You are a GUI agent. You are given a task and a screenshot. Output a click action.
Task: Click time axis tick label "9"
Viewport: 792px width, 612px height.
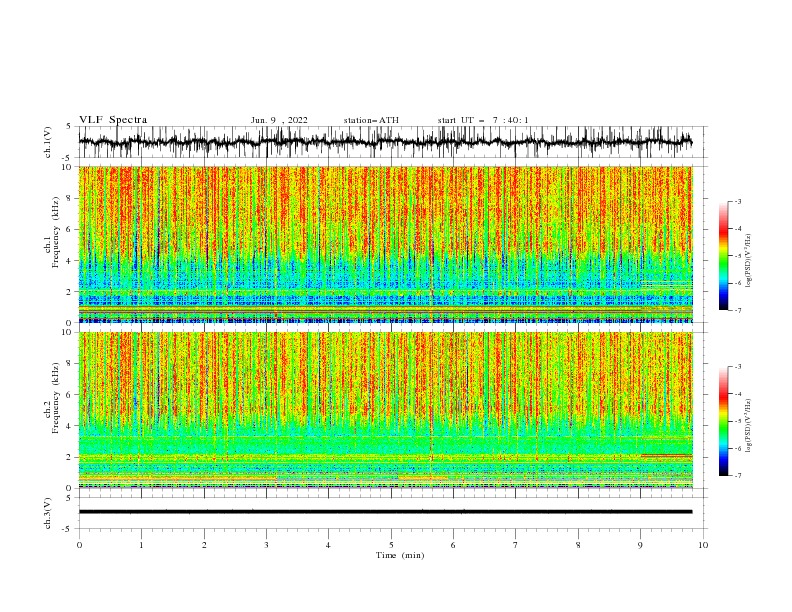click(640, 545)
